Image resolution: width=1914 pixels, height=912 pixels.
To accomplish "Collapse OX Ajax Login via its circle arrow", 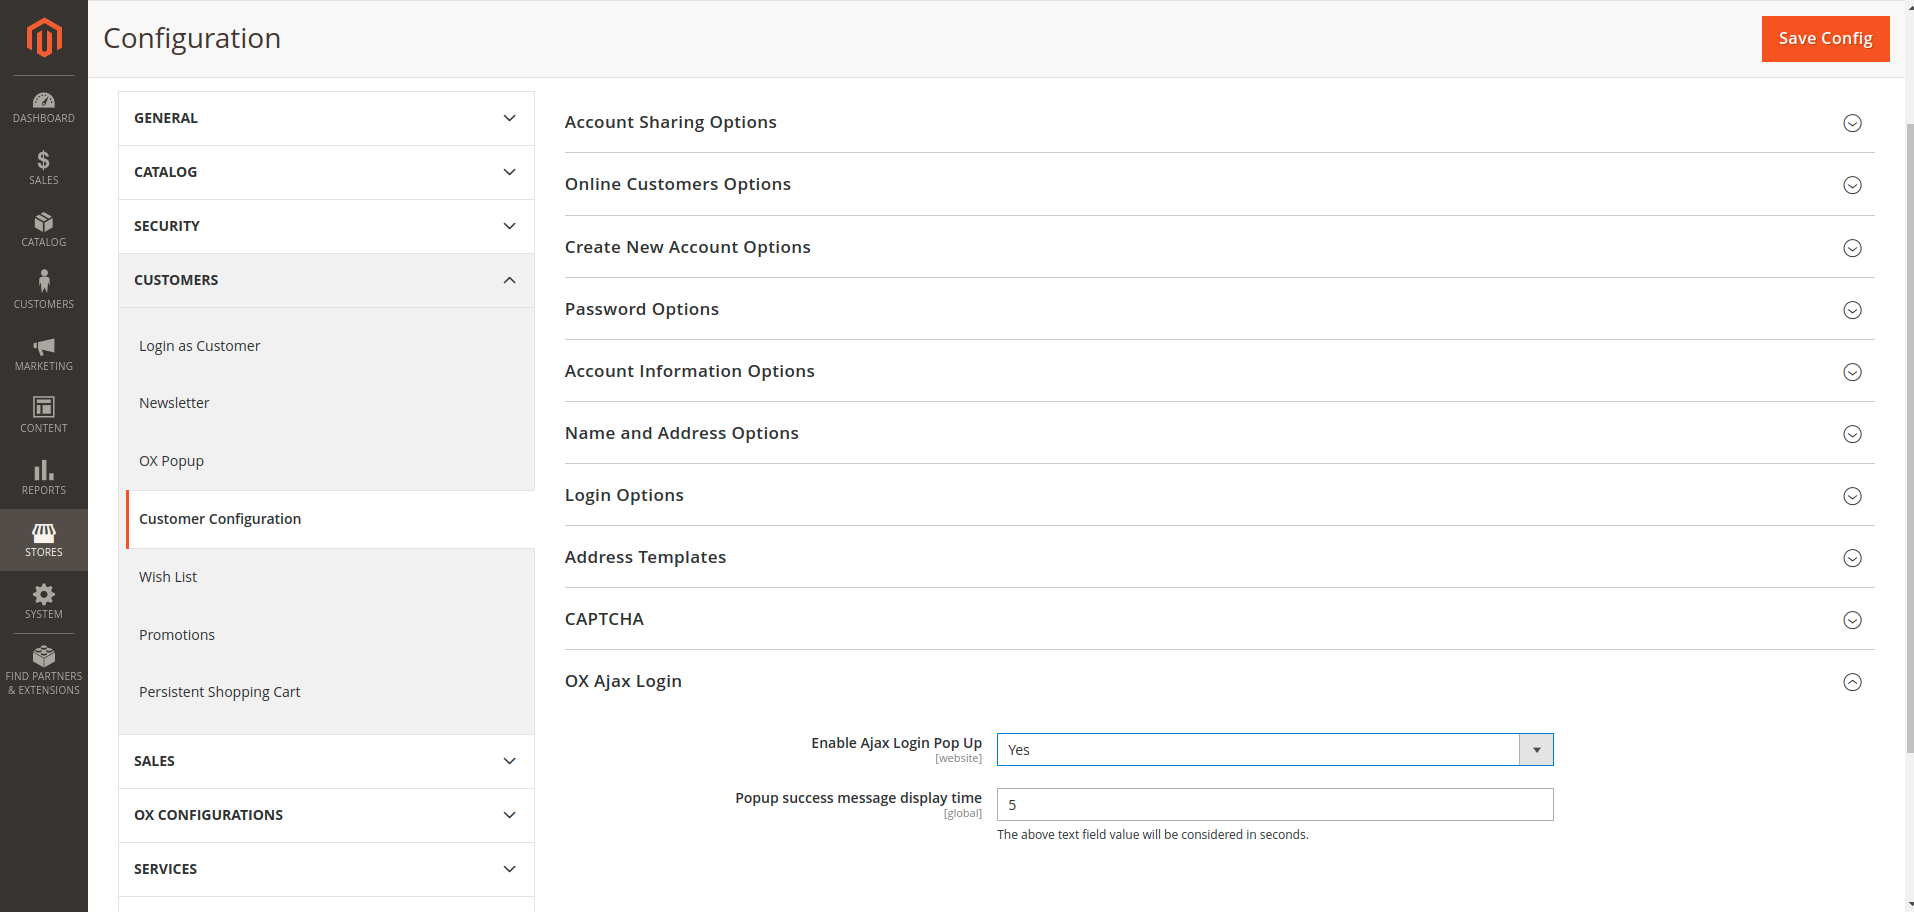I will [x=1852, y=682].
